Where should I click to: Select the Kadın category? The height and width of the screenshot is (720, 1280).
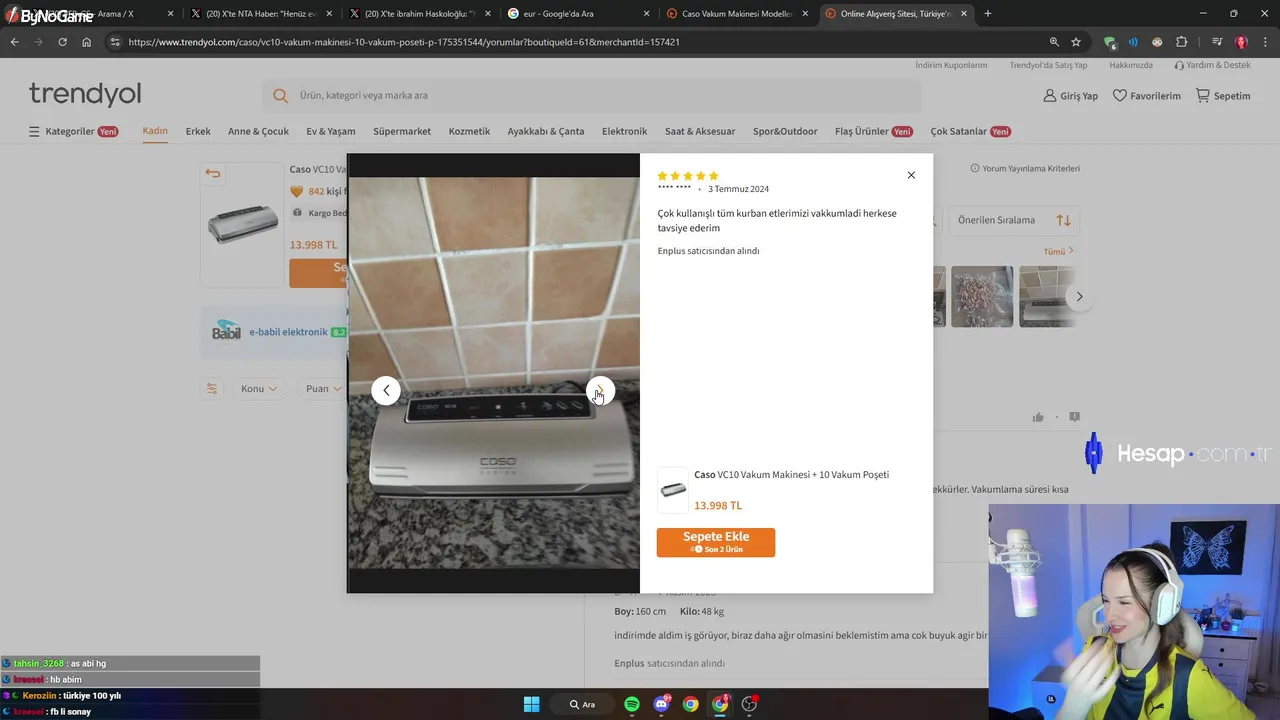coord(155,131)
